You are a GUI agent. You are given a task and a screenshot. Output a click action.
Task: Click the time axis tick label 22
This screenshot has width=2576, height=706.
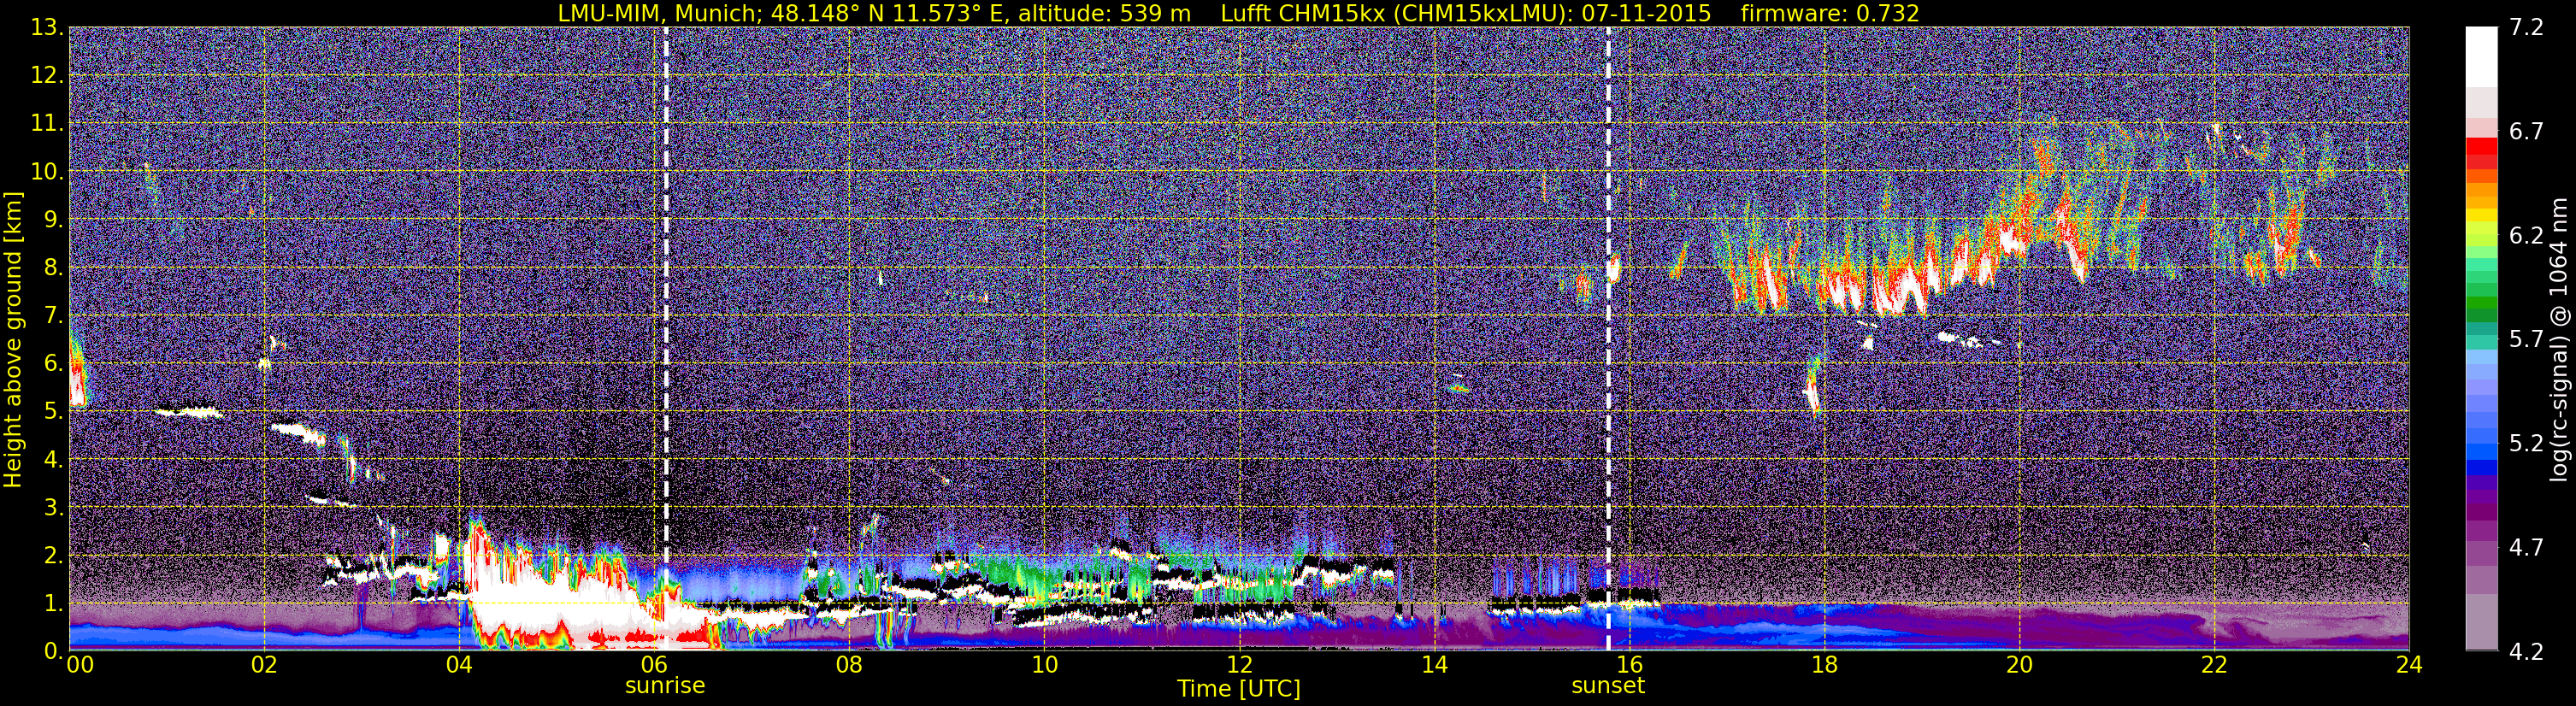pos(2214,665)
